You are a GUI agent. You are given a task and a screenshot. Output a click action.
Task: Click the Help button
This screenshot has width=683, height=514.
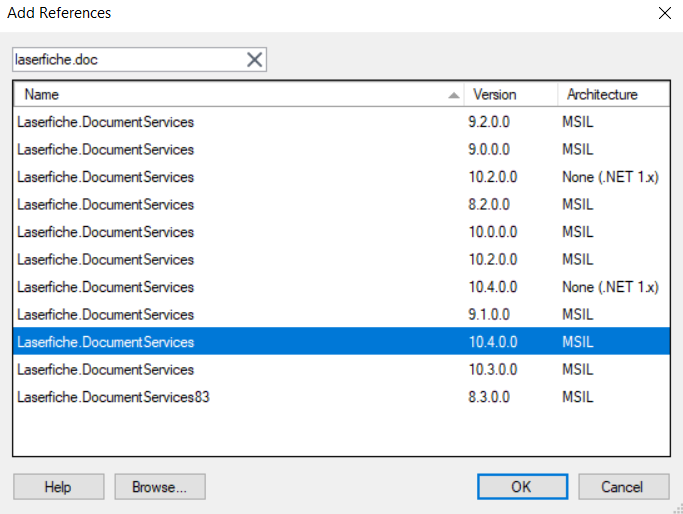pos(58,487)
